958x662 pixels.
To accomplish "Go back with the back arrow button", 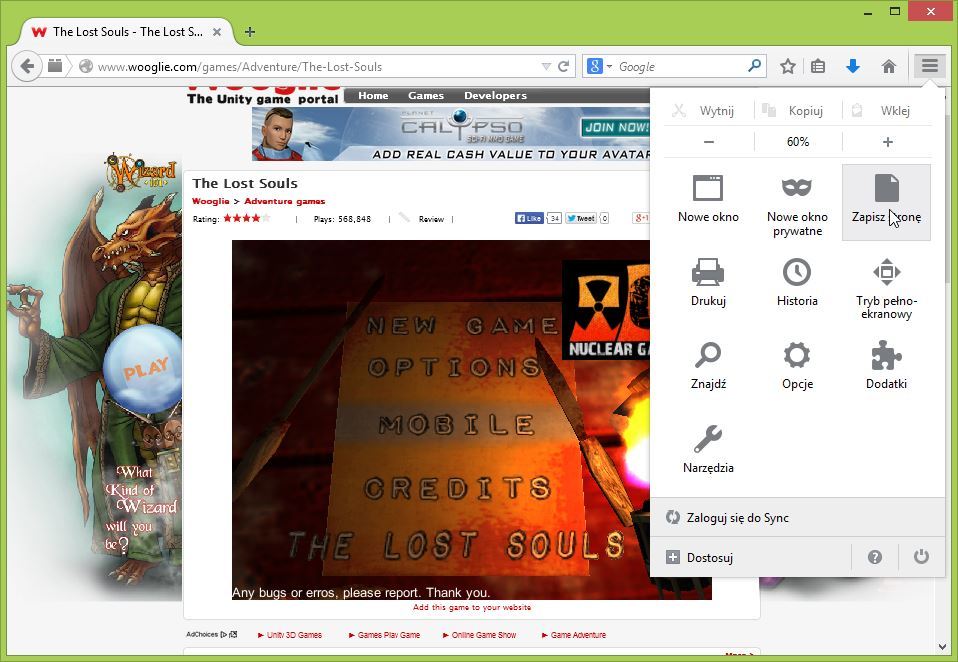I will [27, 65].
